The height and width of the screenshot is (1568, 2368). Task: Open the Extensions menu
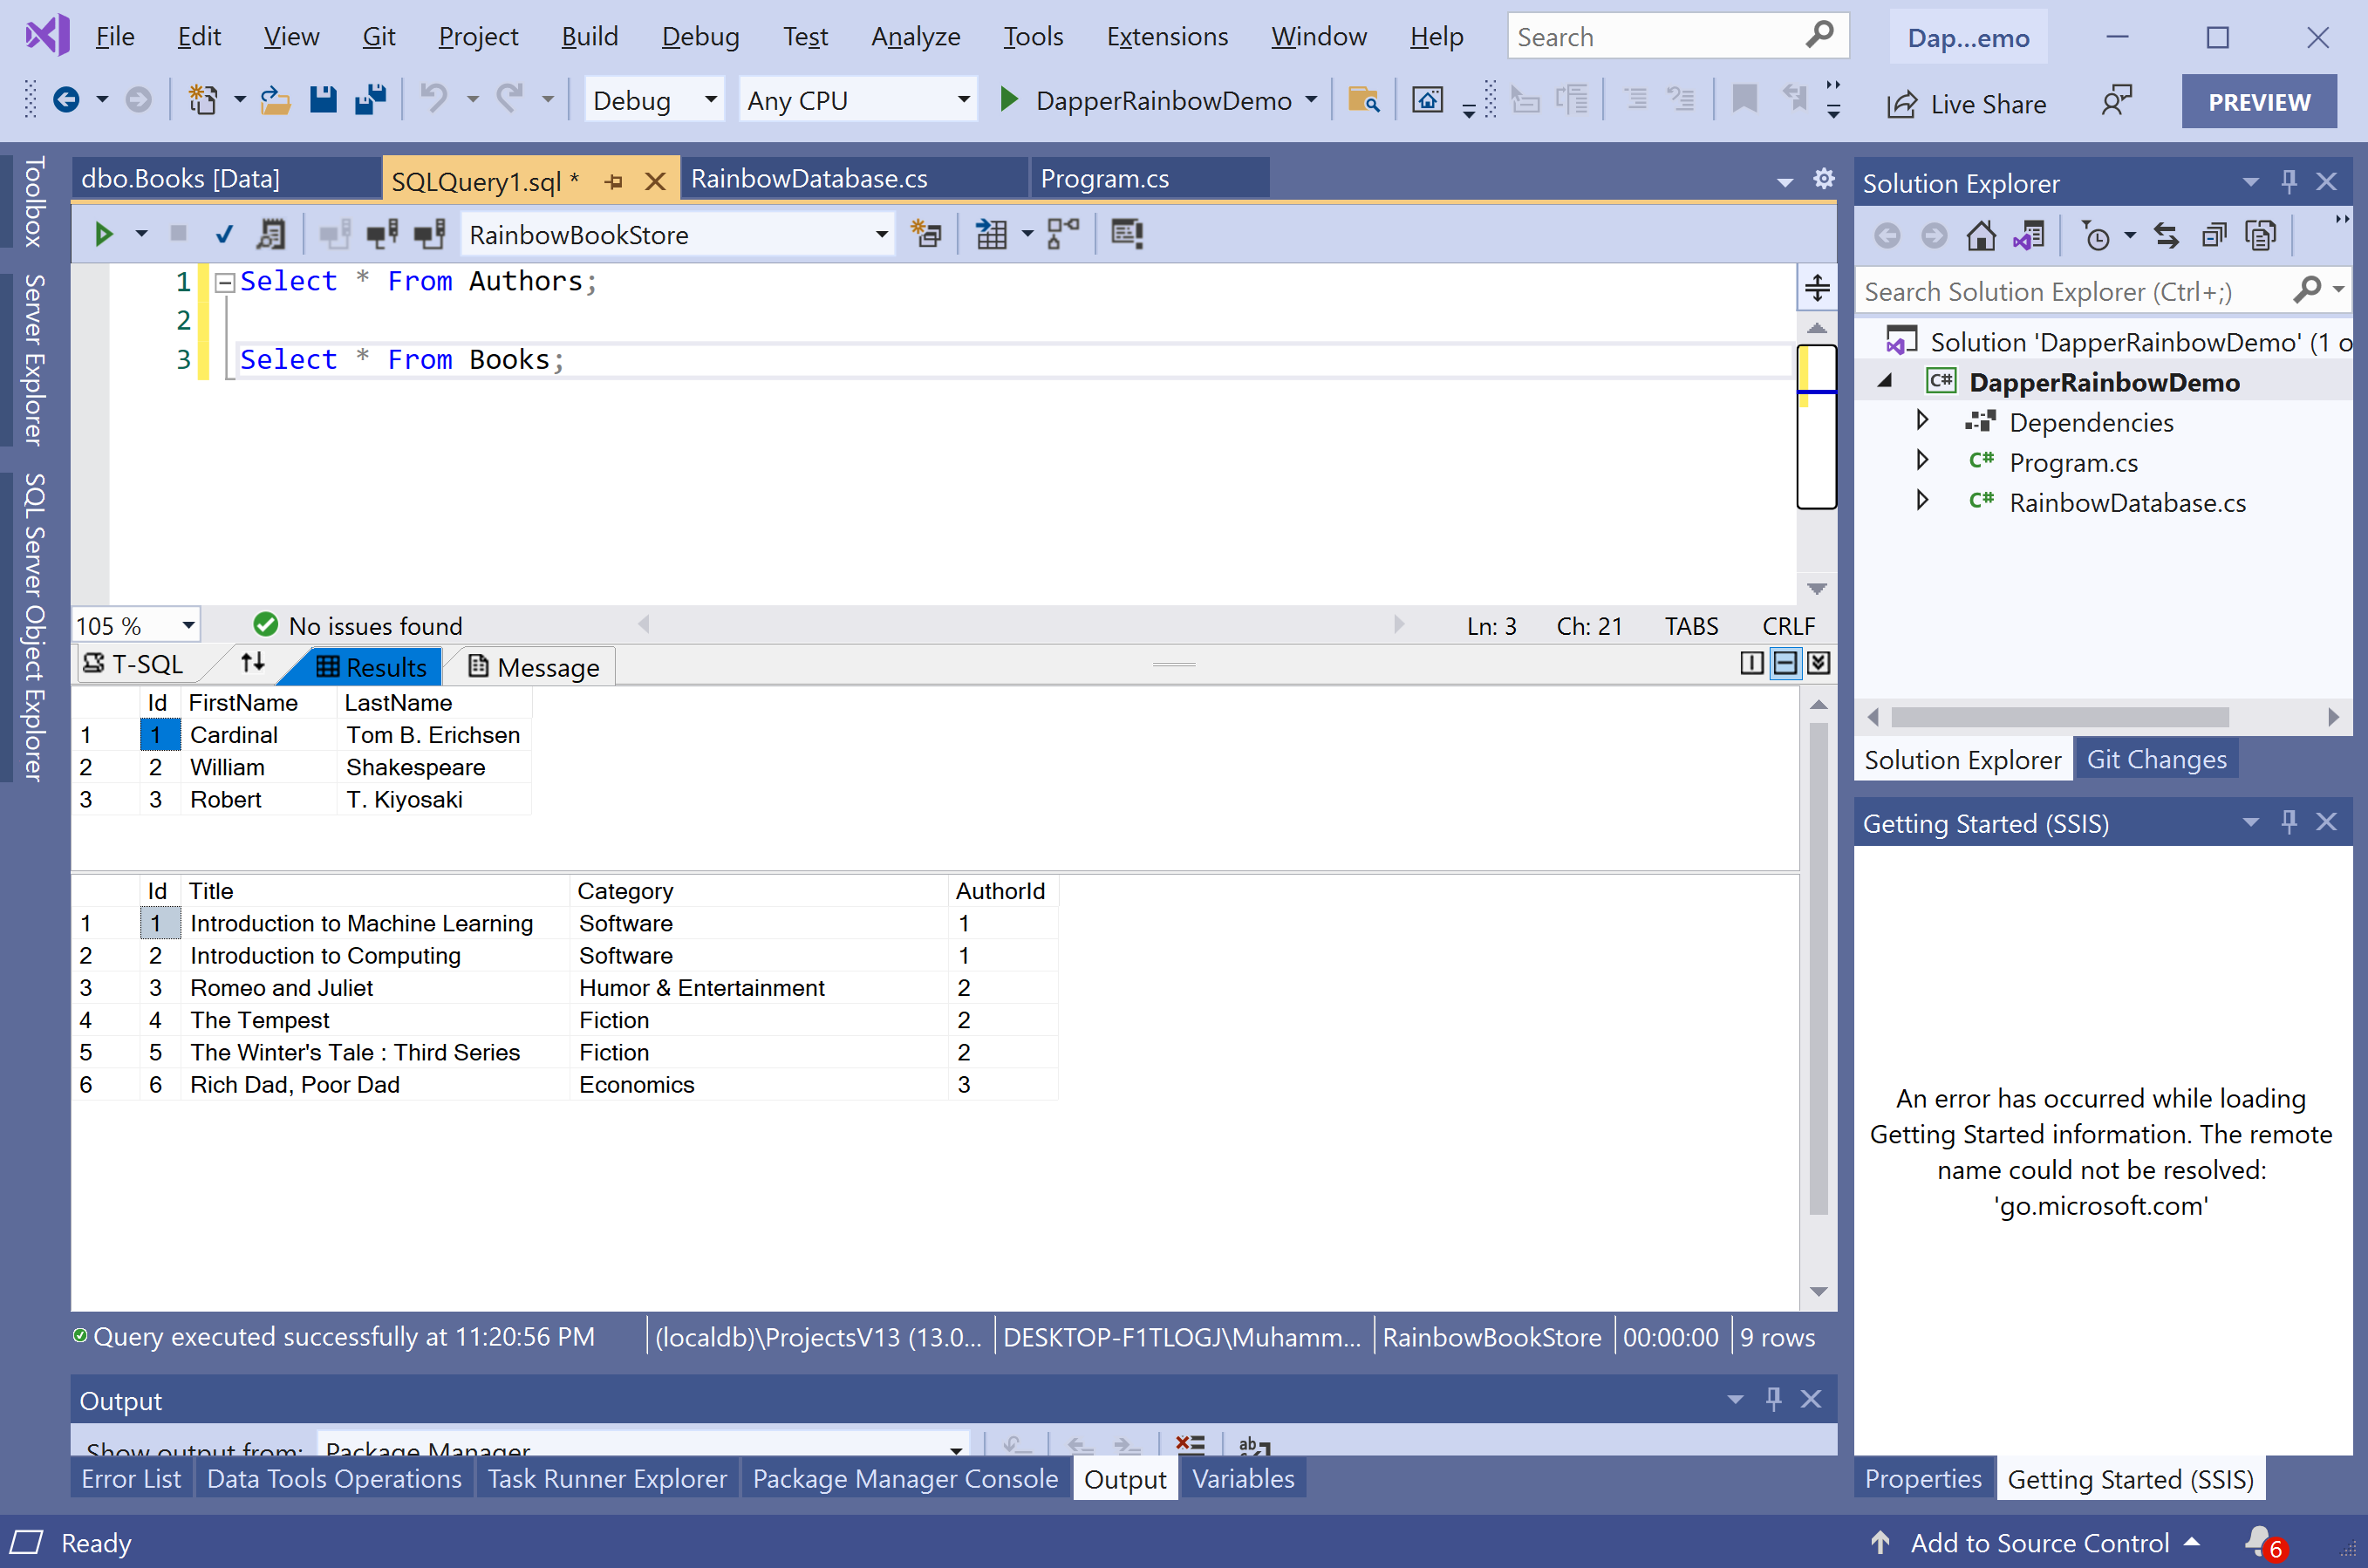(1167, 37)
